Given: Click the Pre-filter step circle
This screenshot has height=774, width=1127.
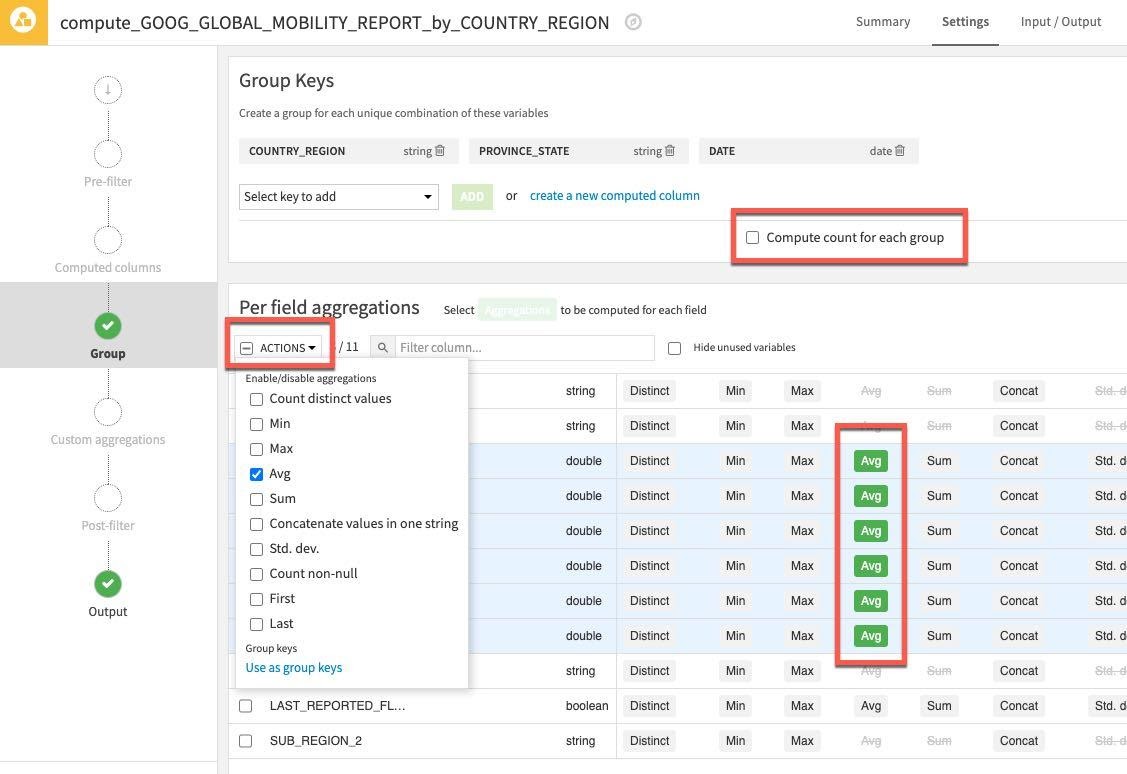Looking at the screenshot, I should coord(108,154).
